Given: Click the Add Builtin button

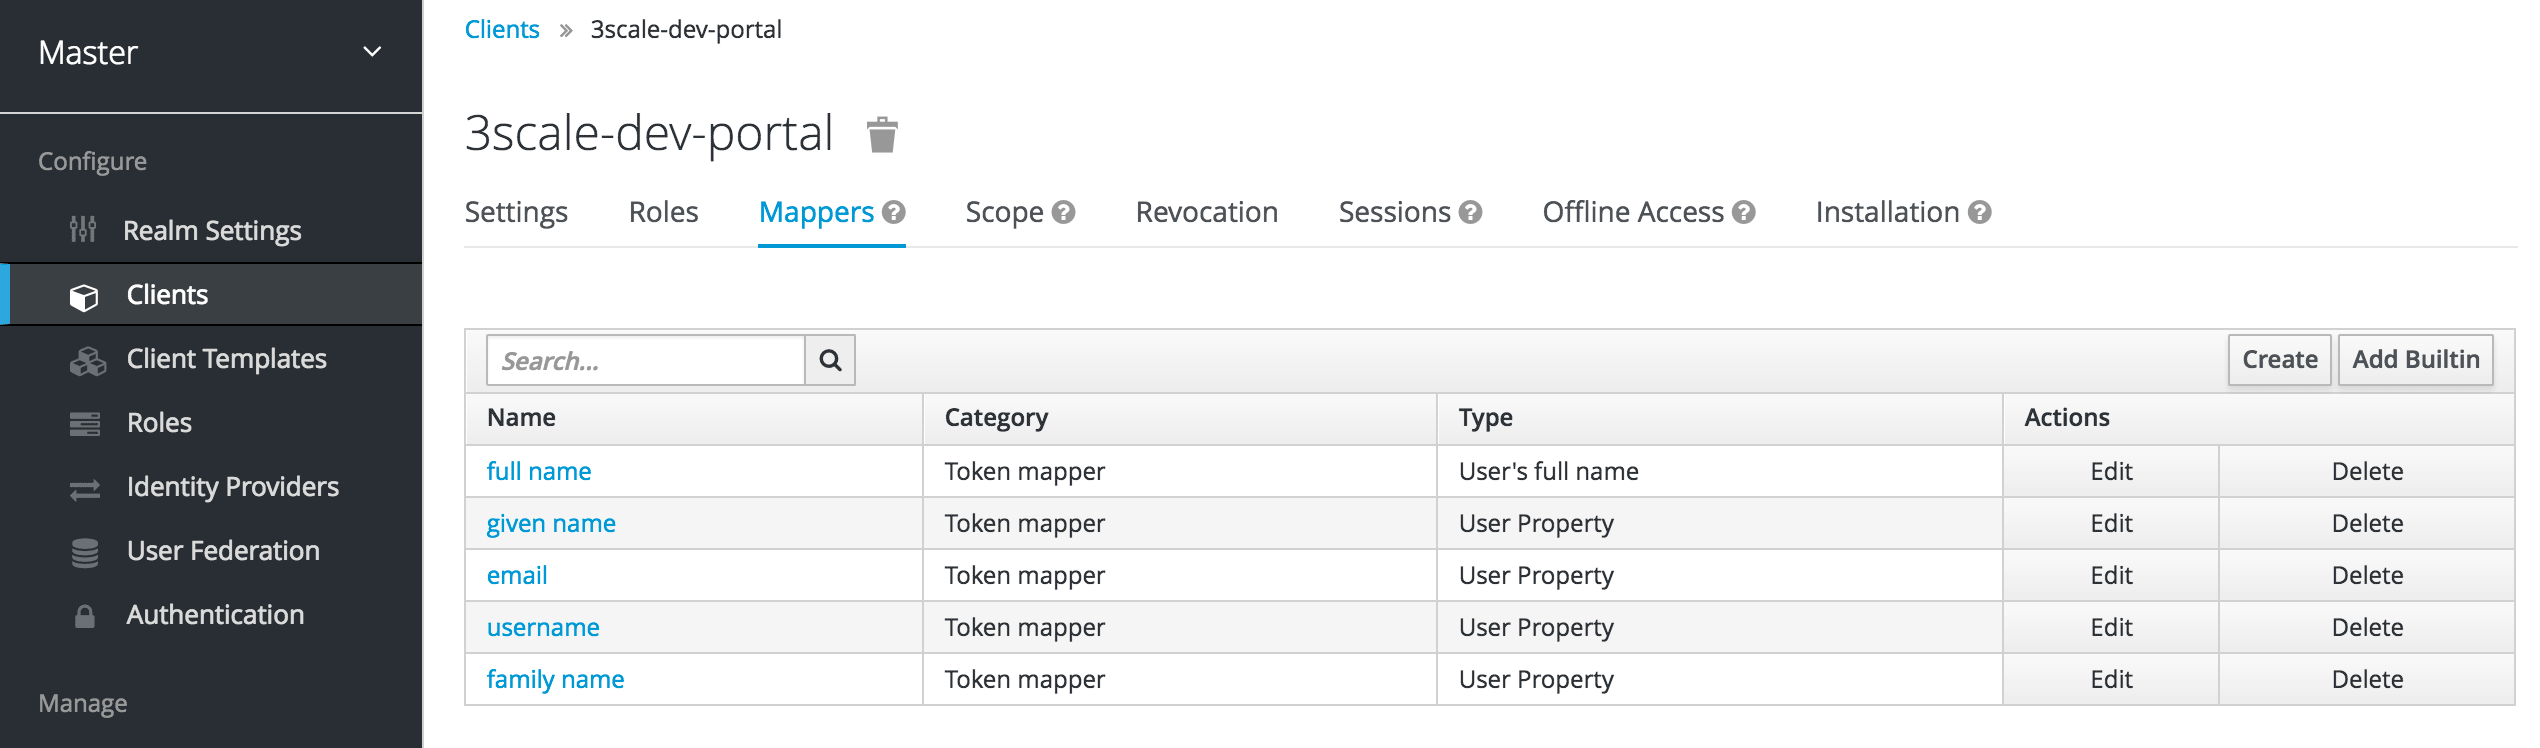Looking at the screenshot, I should (2415, 360).
